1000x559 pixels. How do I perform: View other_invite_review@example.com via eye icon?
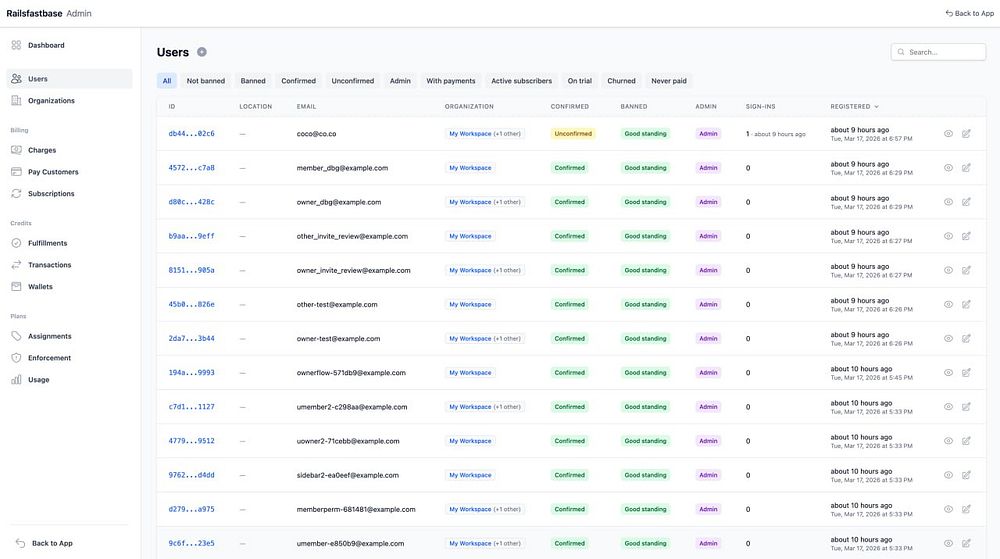[948, 236]
